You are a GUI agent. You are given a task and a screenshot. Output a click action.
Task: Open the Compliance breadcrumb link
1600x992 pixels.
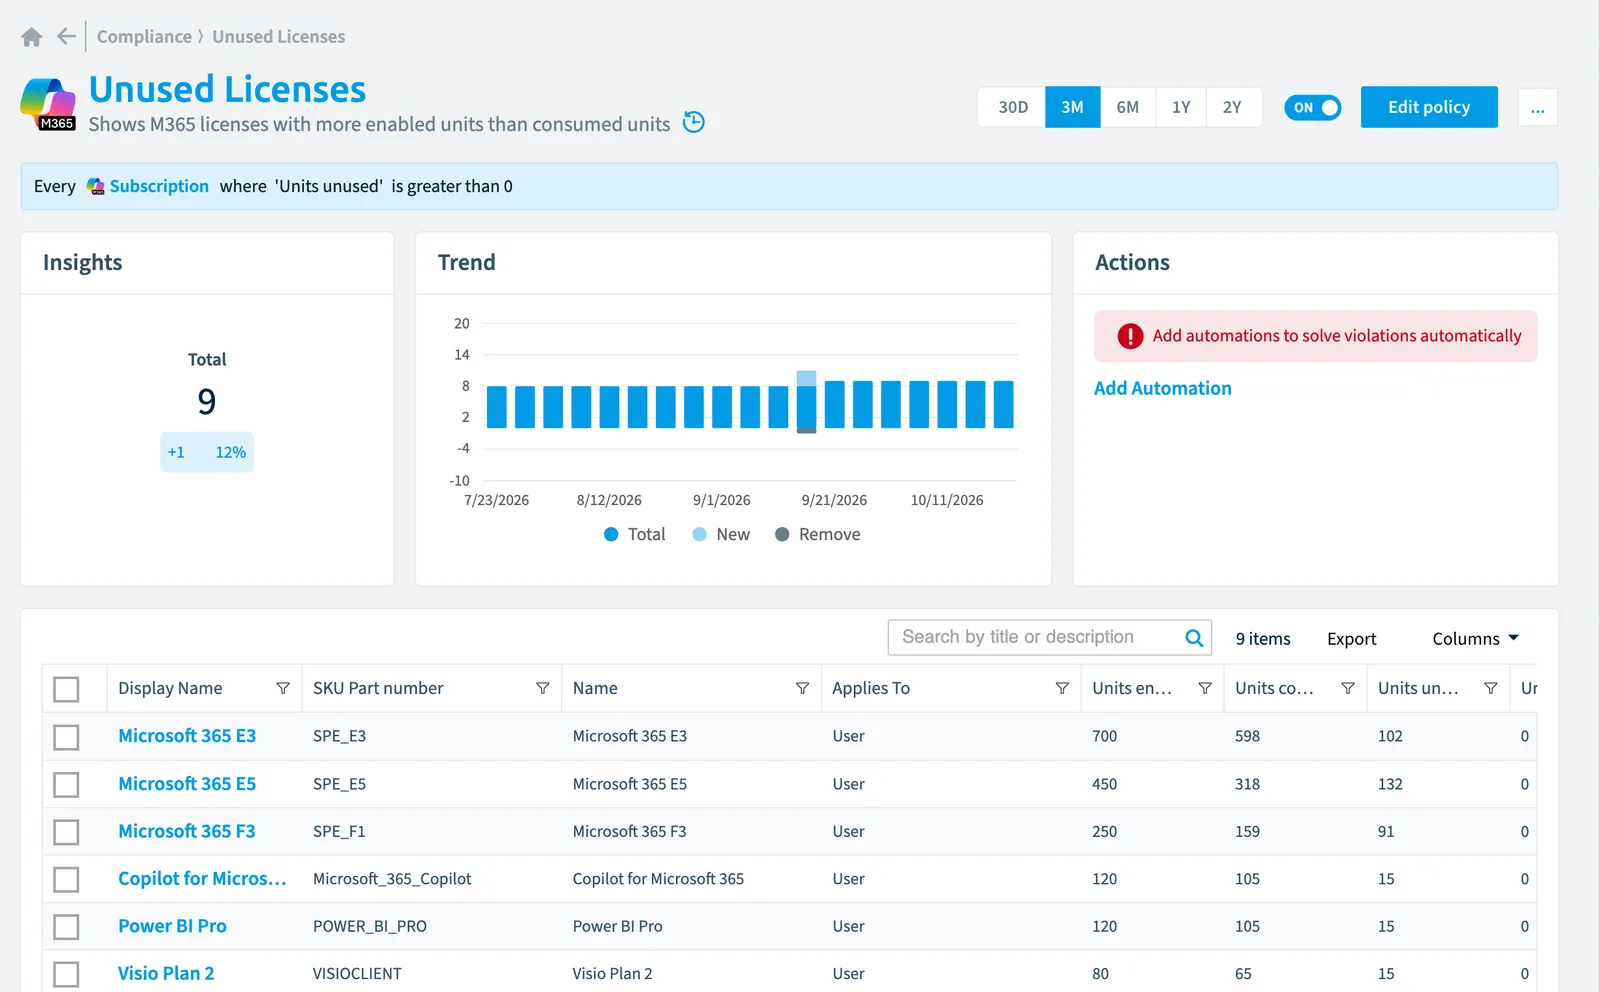(144, 37)
